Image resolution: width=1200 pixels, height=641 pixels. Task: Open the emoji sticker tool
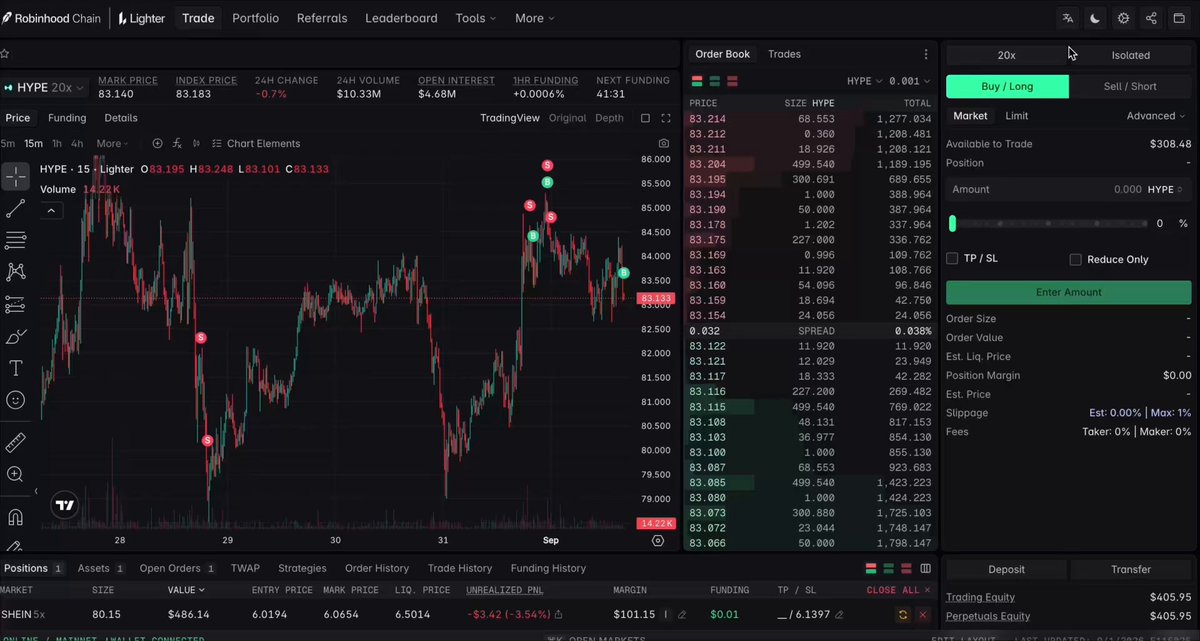click(16, 399)
